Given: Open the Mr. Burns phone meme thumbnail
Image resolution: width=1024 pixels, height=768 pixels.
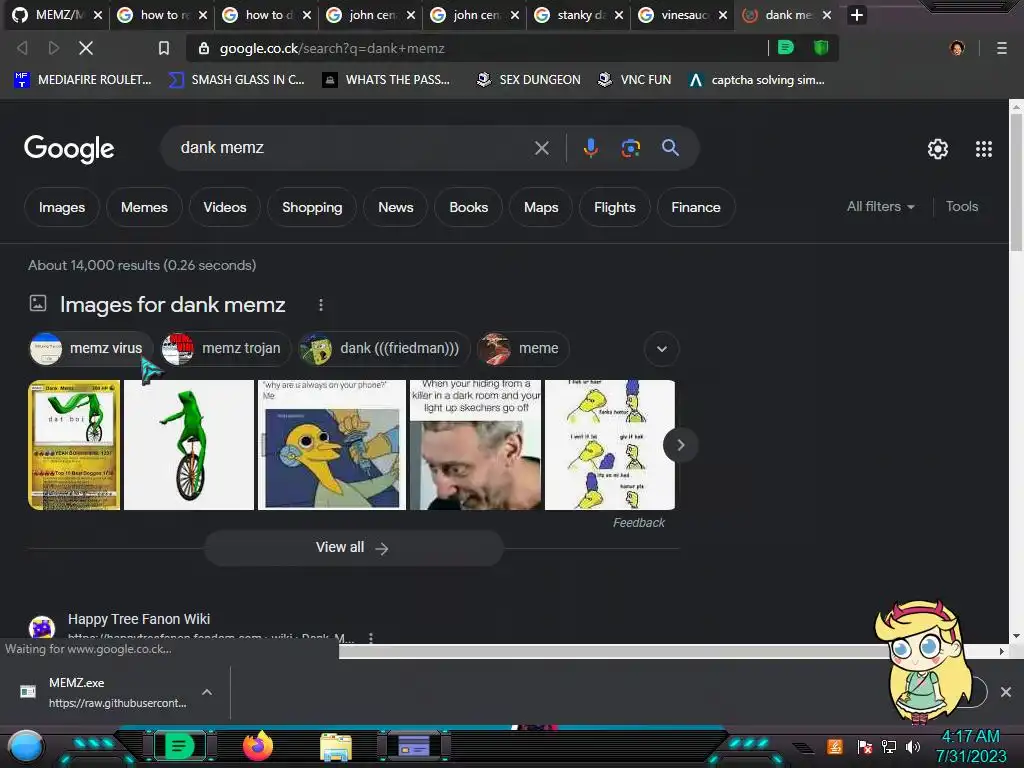Looking at the screenshot, I should [x=332, y=445].
